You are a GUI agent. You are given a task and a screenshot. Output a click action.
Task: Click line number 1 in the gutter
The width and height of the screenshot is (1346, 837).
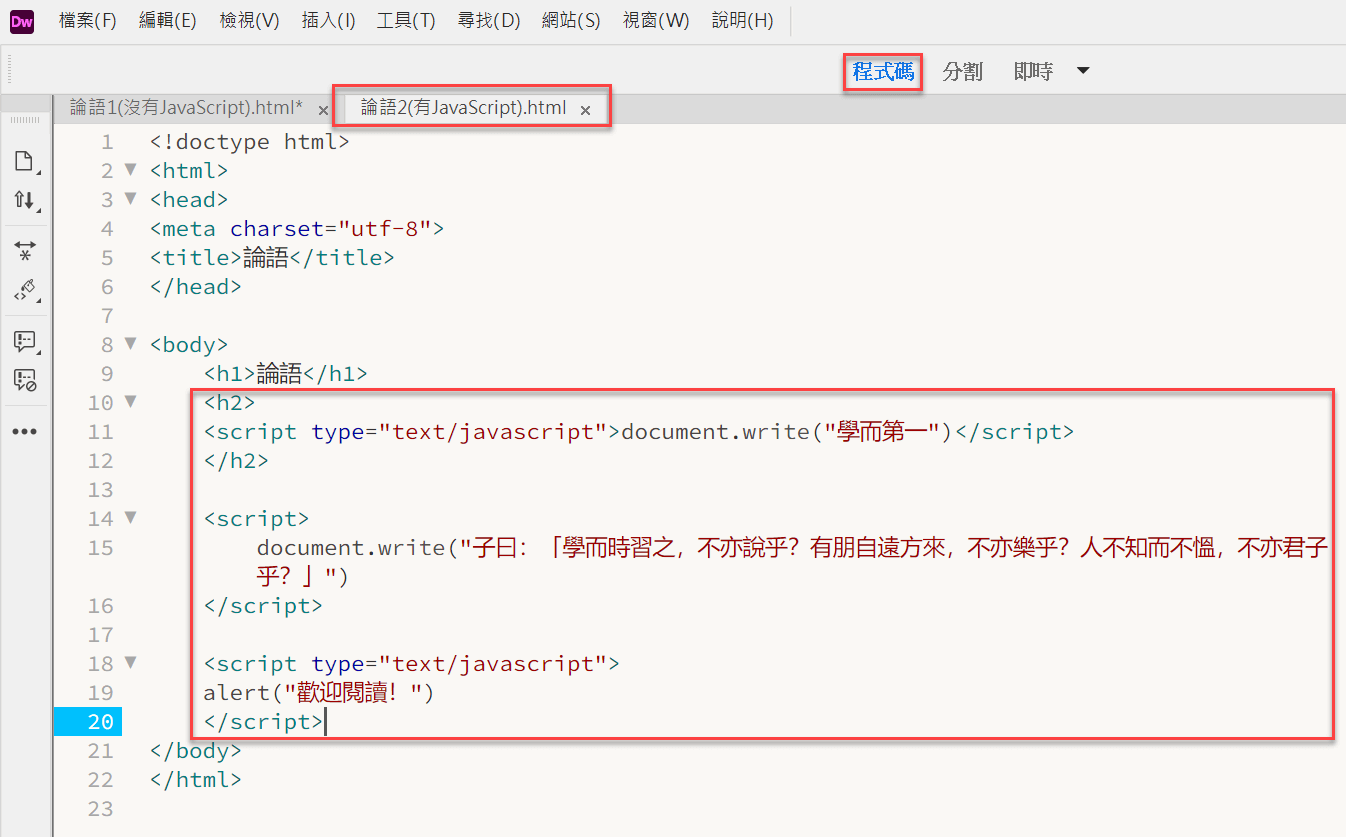click(107, 142)
